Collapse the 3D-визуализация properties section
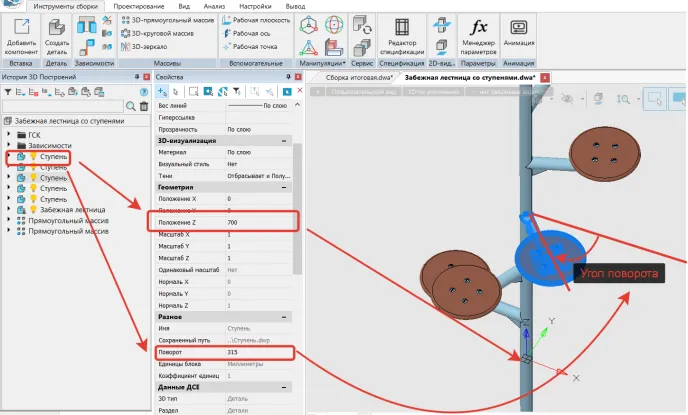The height and width of the screenshot is (415, 688). (x=284, y=141)
